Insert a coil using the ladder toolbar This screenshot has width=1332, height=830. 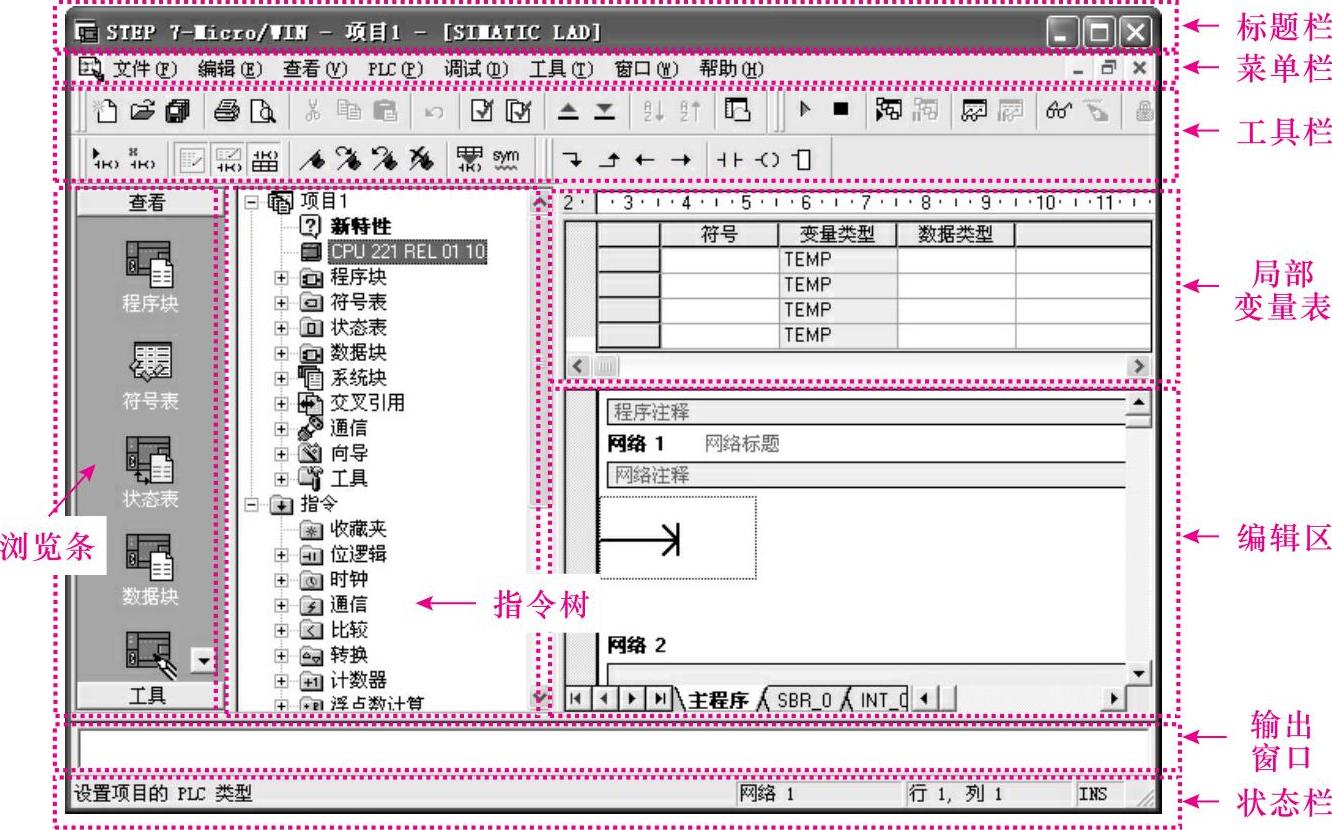tap(765, 159)
